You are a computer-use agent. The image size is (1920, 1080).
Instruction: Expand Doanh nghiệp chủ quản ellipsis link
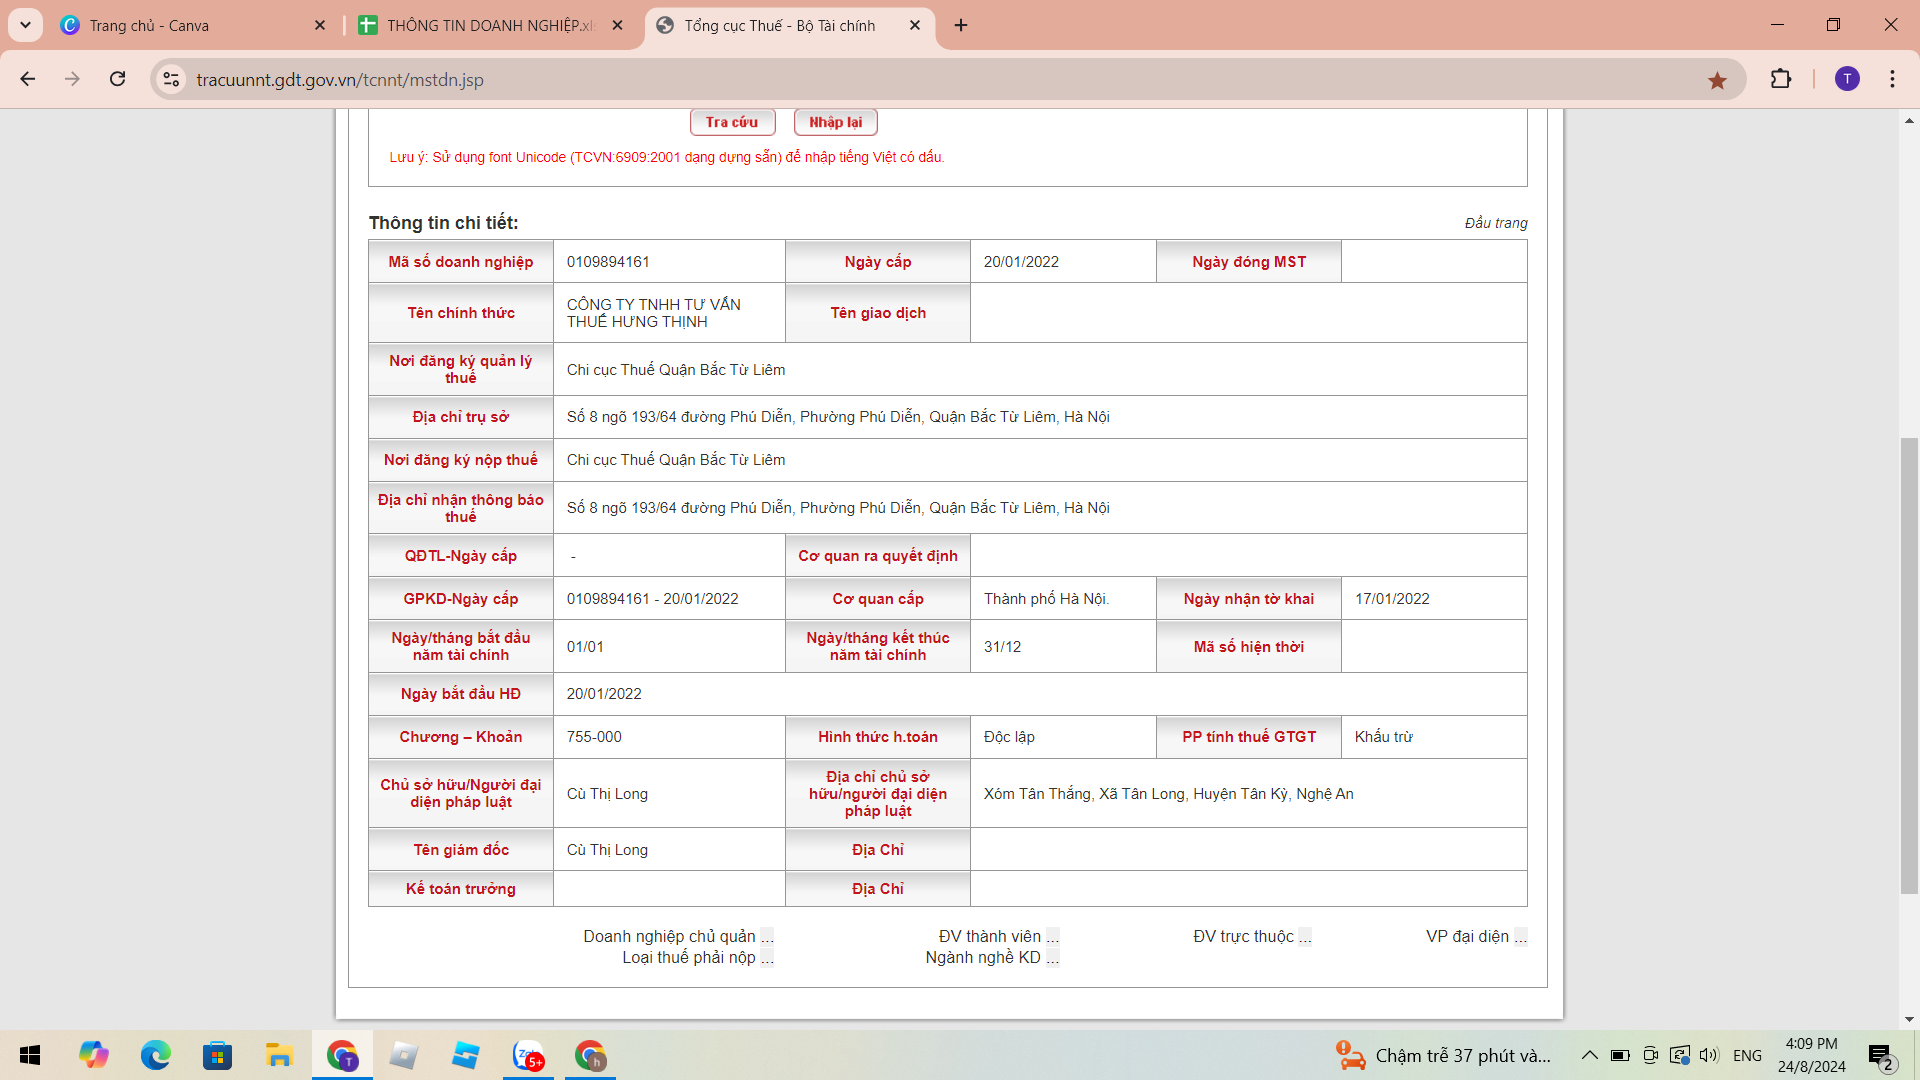pos(767,937)
